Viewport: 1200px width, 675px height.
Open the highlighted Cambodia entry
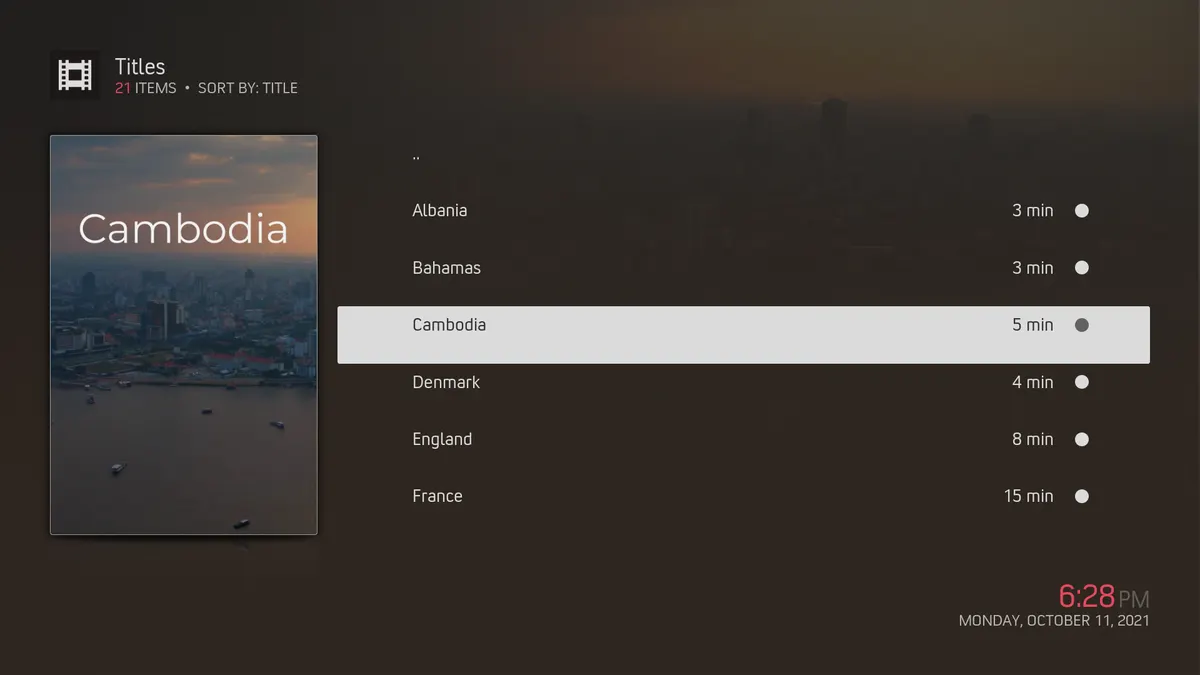pyautogui.click(x=743, y=335)
